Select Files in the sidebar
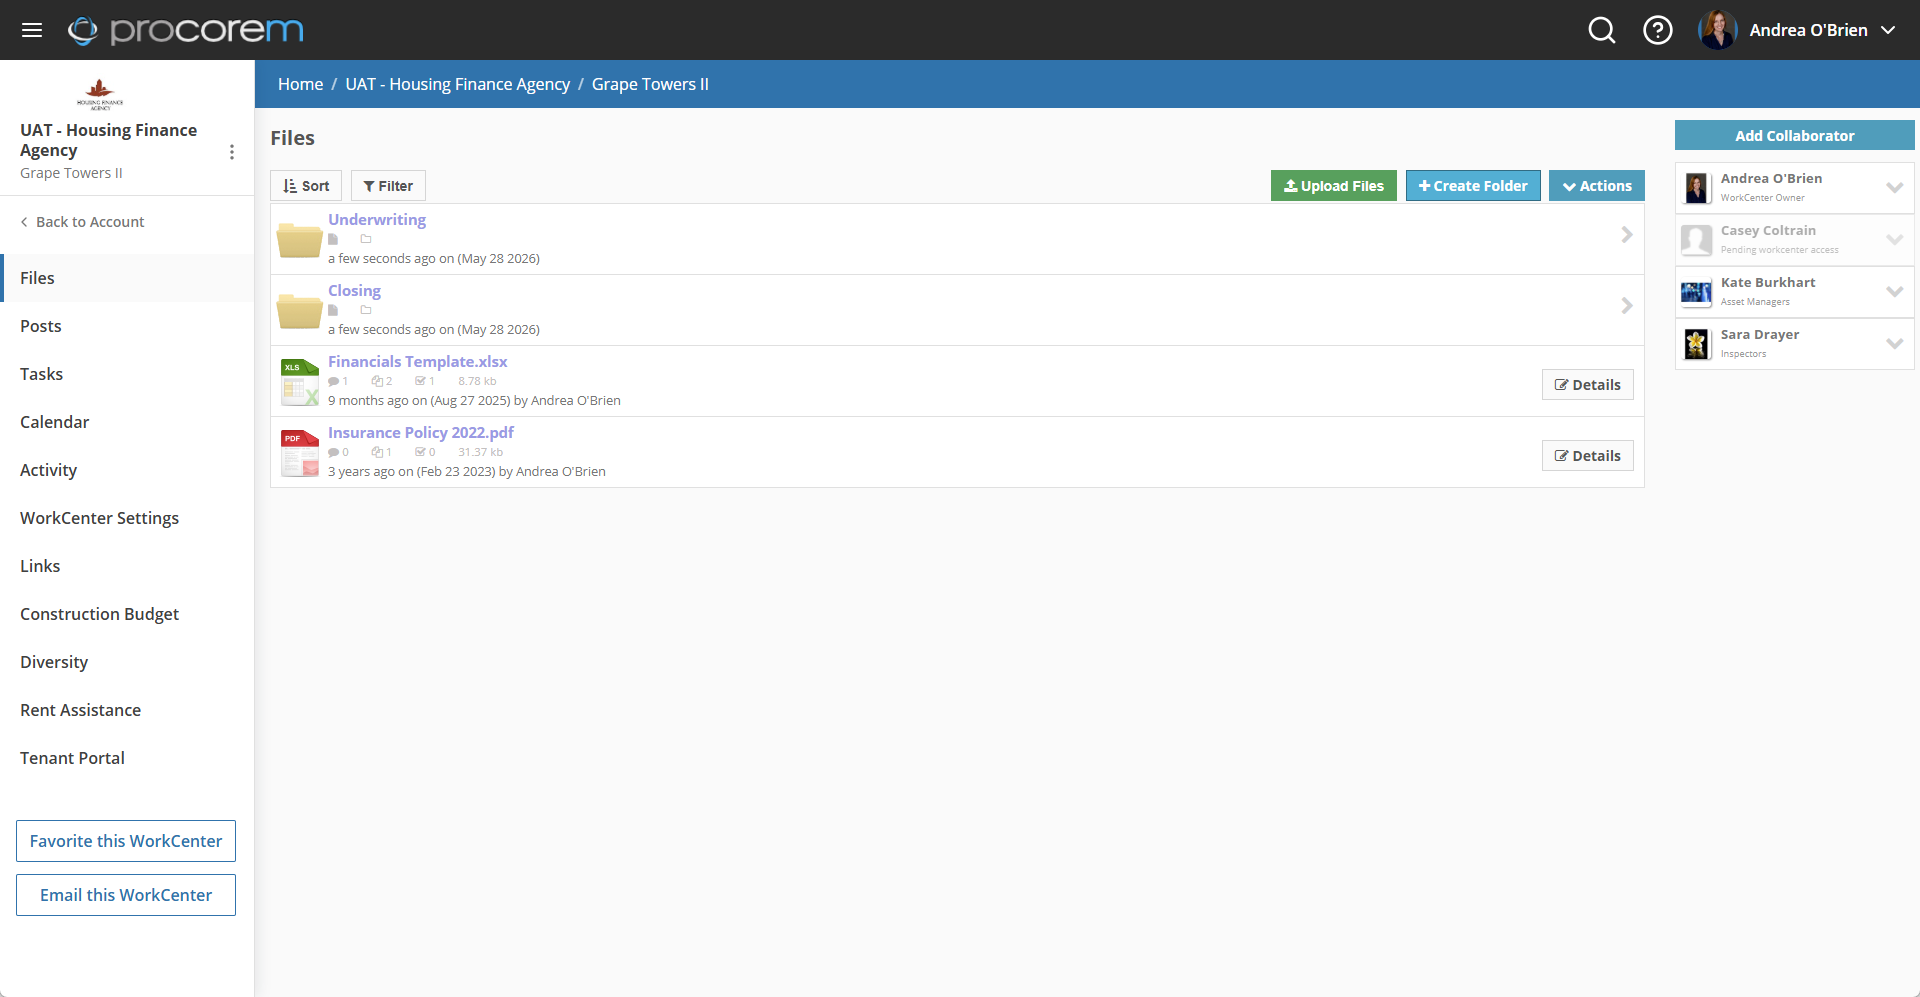Image resolution: width=1920 pixels, height=997 pixels. pos(127,278)
